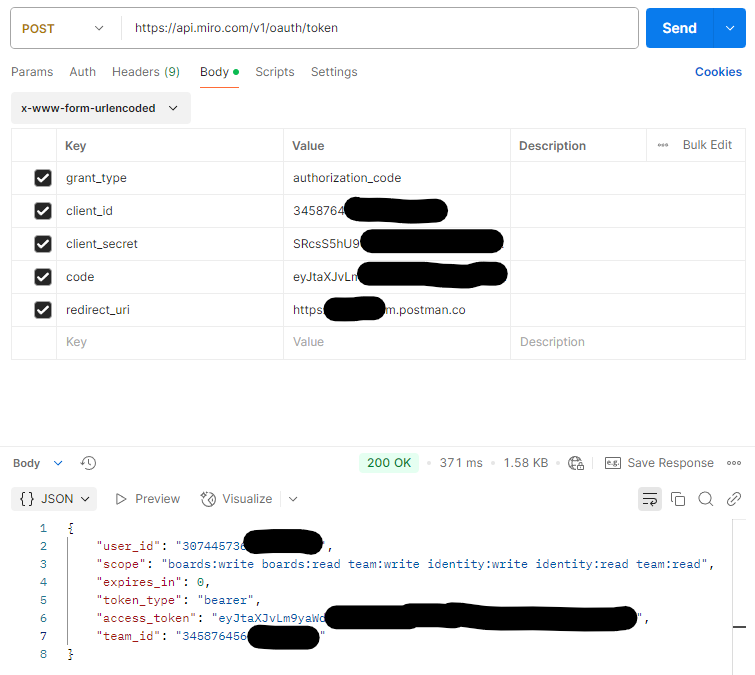Image resolution: width=755 pixels, height=675 pixels.
Task: Click the response link icon
Action: coord(733,499)
